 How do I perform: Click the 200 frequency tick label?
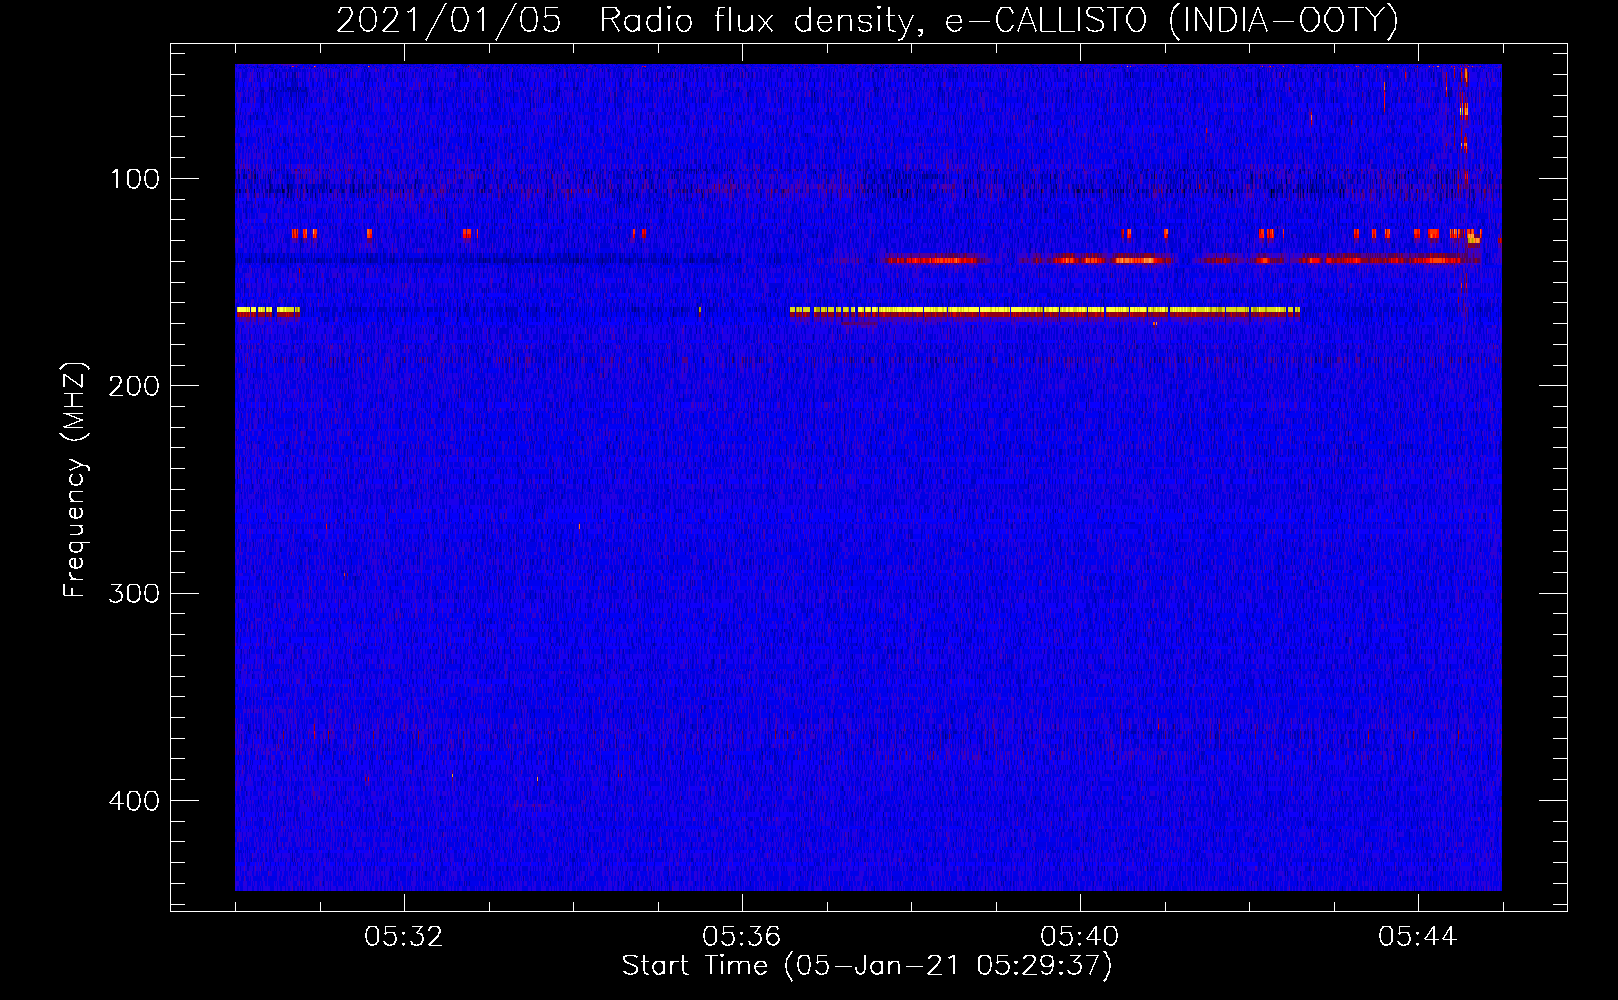pos(134,386)
